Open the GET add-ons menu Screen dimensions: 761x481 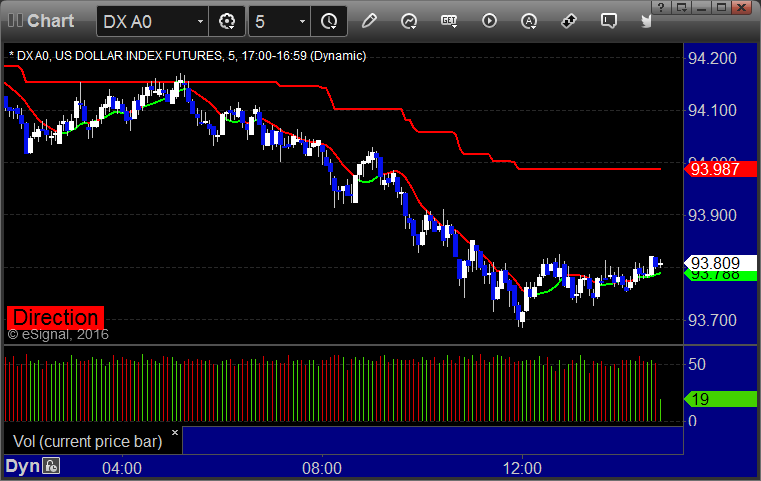click(449, 21)
